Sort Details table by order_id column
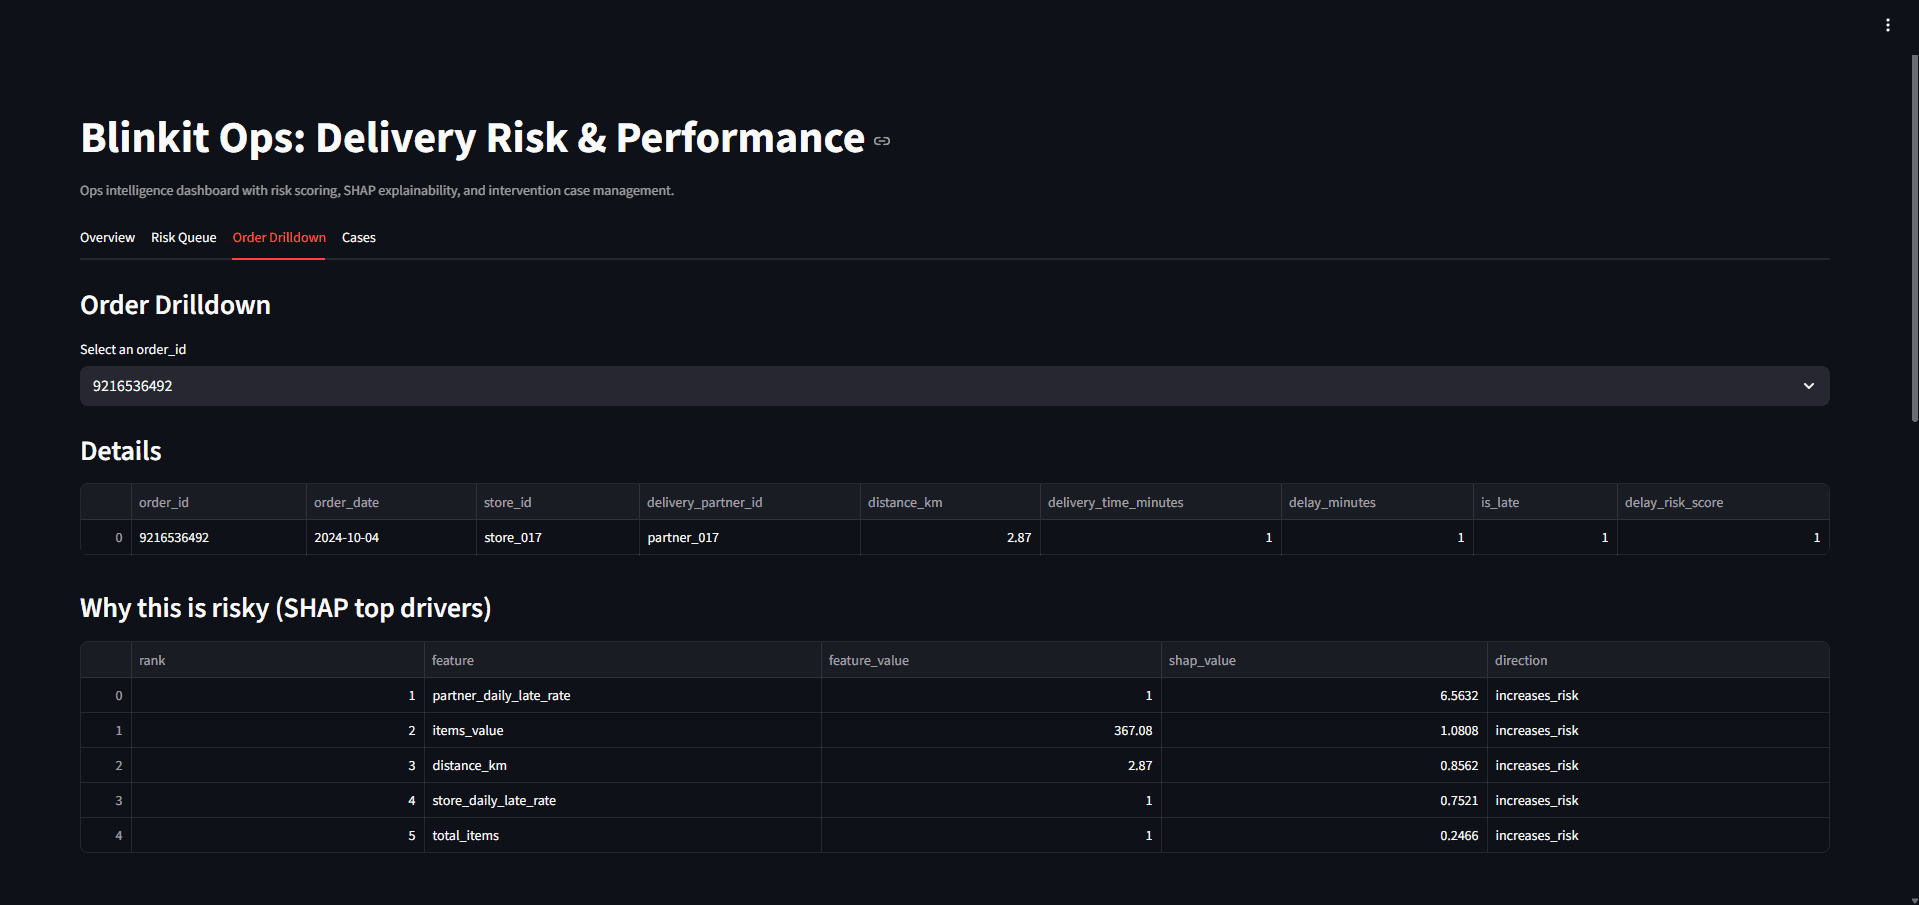This screenshot has height=905, width=1919. tap(218, 502)
